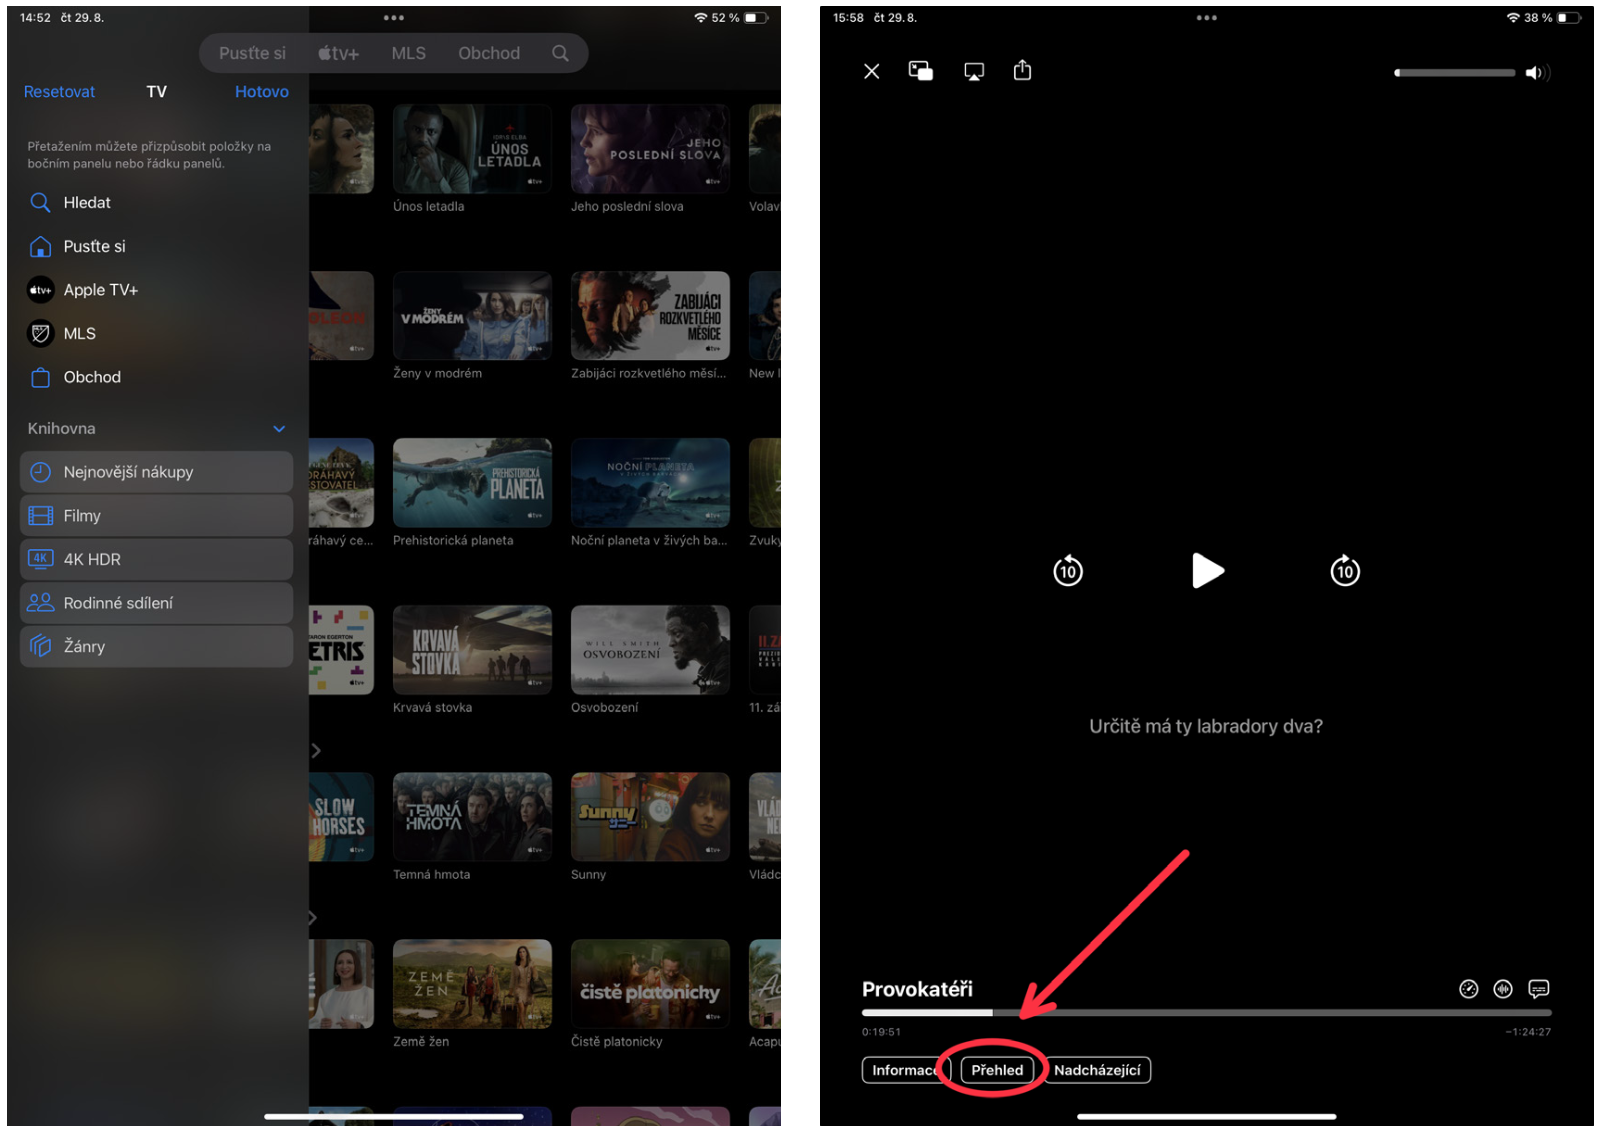
Task: Tap Hotovo to finish editing
Action: click(261, 92)
